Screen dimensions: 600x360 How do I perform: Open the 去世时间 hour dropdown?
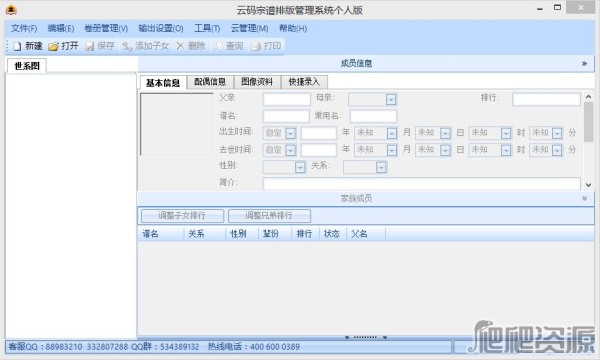[506, 150]
